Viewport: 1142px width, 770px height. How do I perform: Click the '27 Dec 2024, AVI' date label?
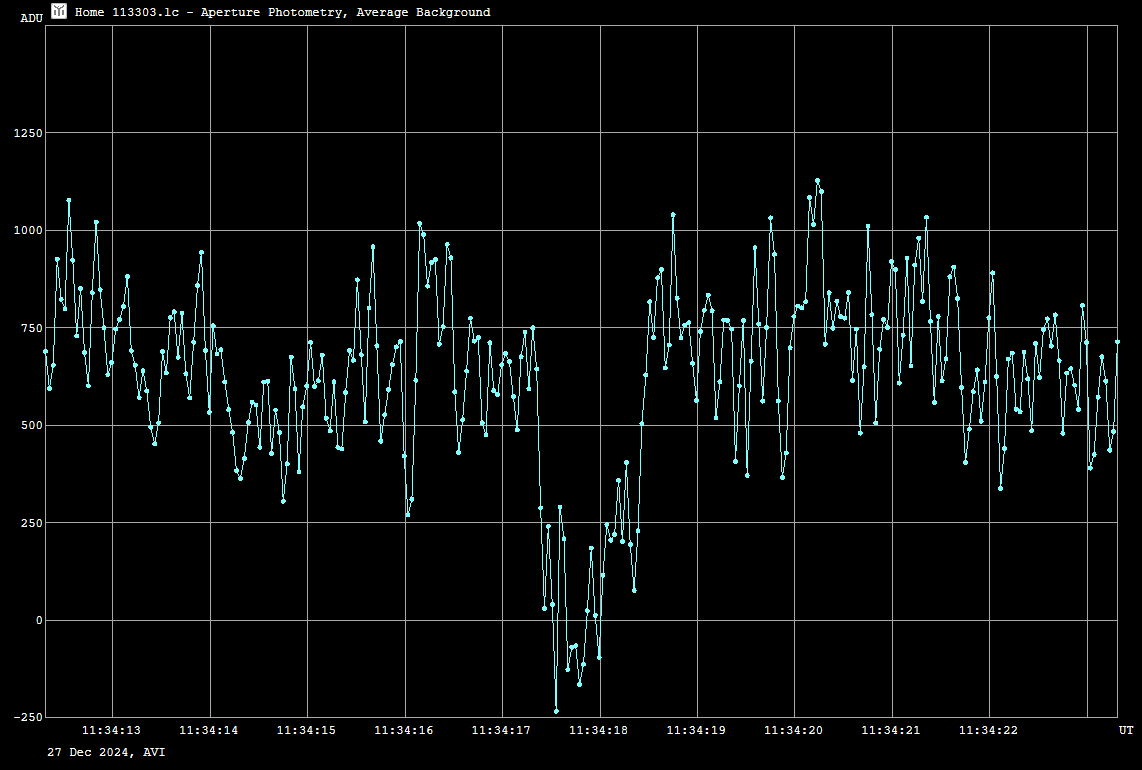[x=106, y=753]
